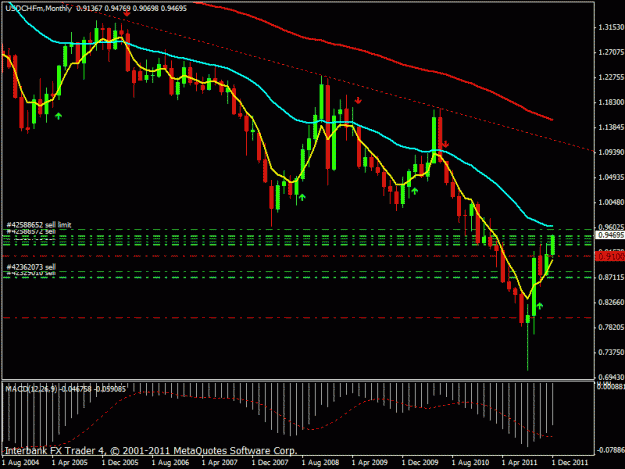Select the red dash-dot horizontal line near 0.80
625x469 pixels.
point(297,318)
